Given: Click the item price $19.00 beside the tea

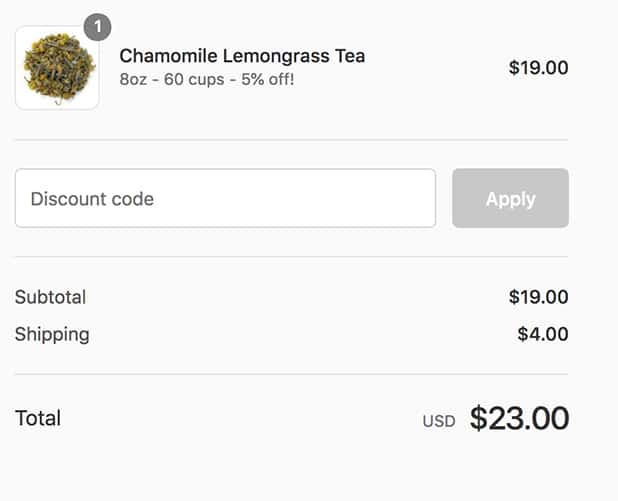Looking at the screenshot, I should point(538,68).
